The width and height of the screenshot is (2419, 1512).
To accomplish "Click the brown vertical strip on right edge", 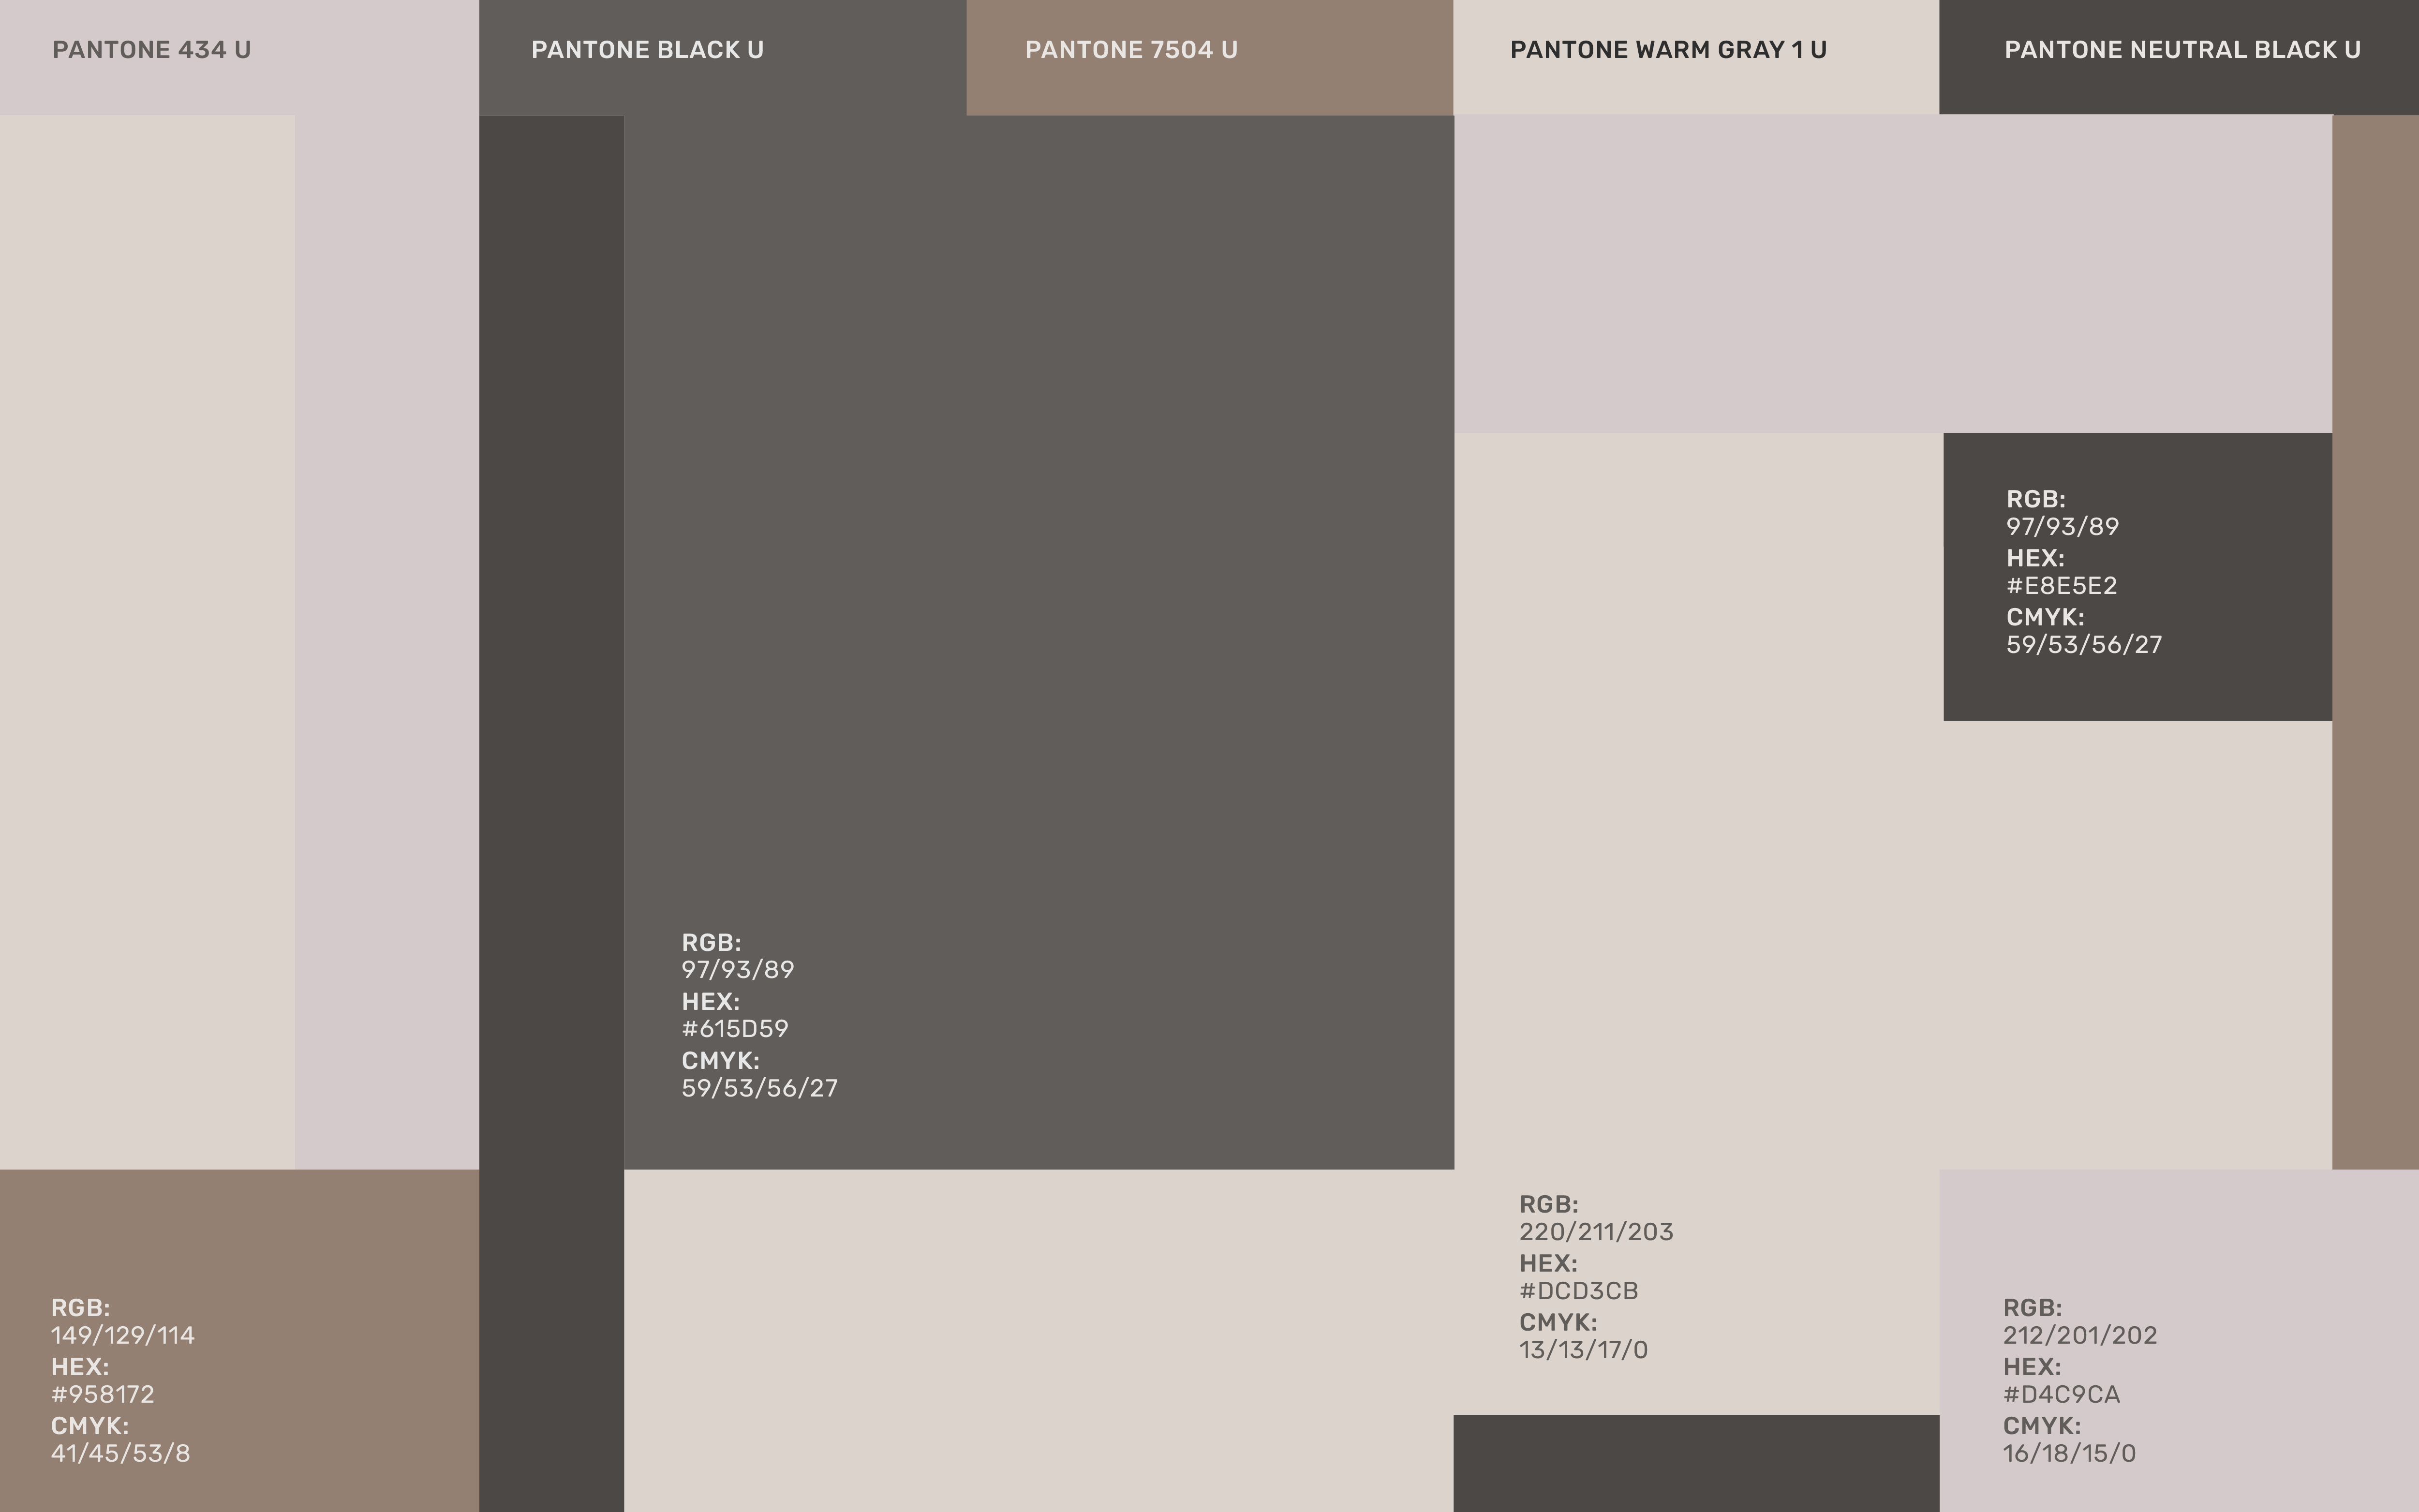I will point(2375,642).
